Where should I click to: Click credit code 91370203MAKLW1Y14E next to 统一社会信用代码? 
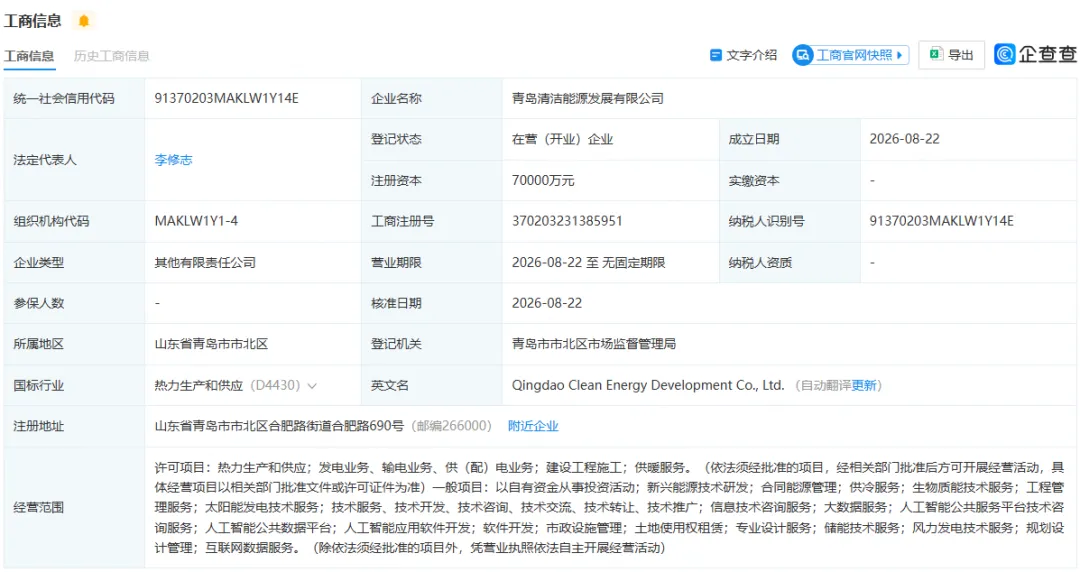[227, 99]
